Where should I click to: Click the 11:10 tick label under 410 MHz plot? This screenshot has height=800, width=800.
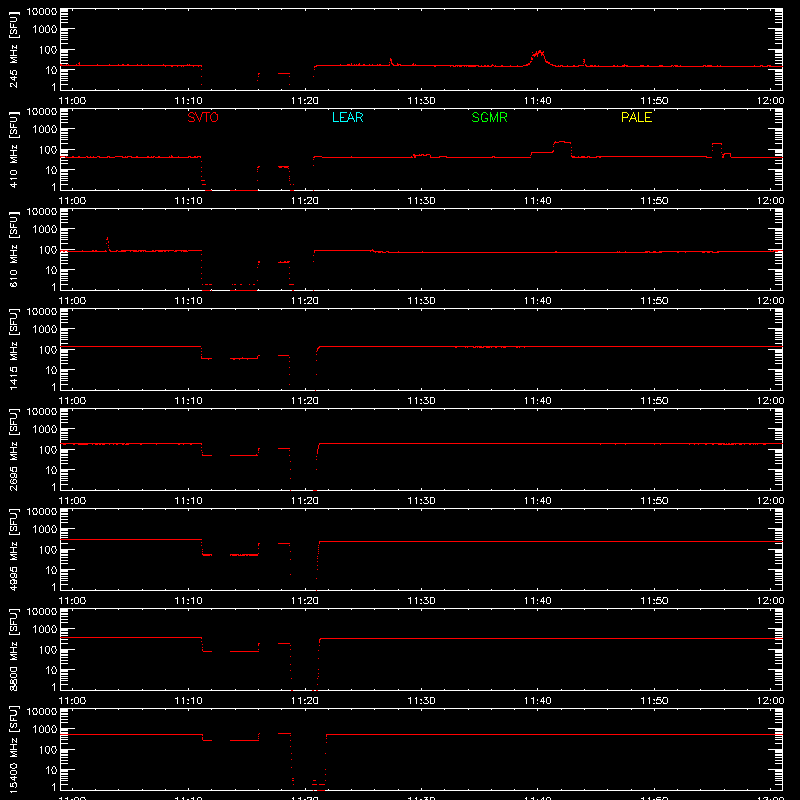coord(189,201)
